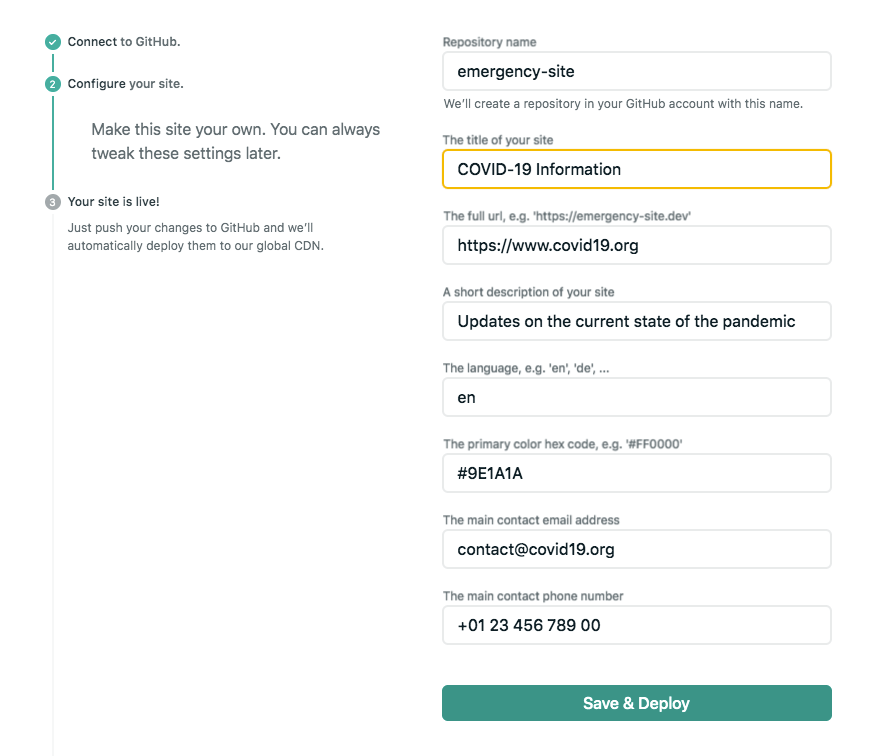Click the language field containing "en"

coord(636,397)
